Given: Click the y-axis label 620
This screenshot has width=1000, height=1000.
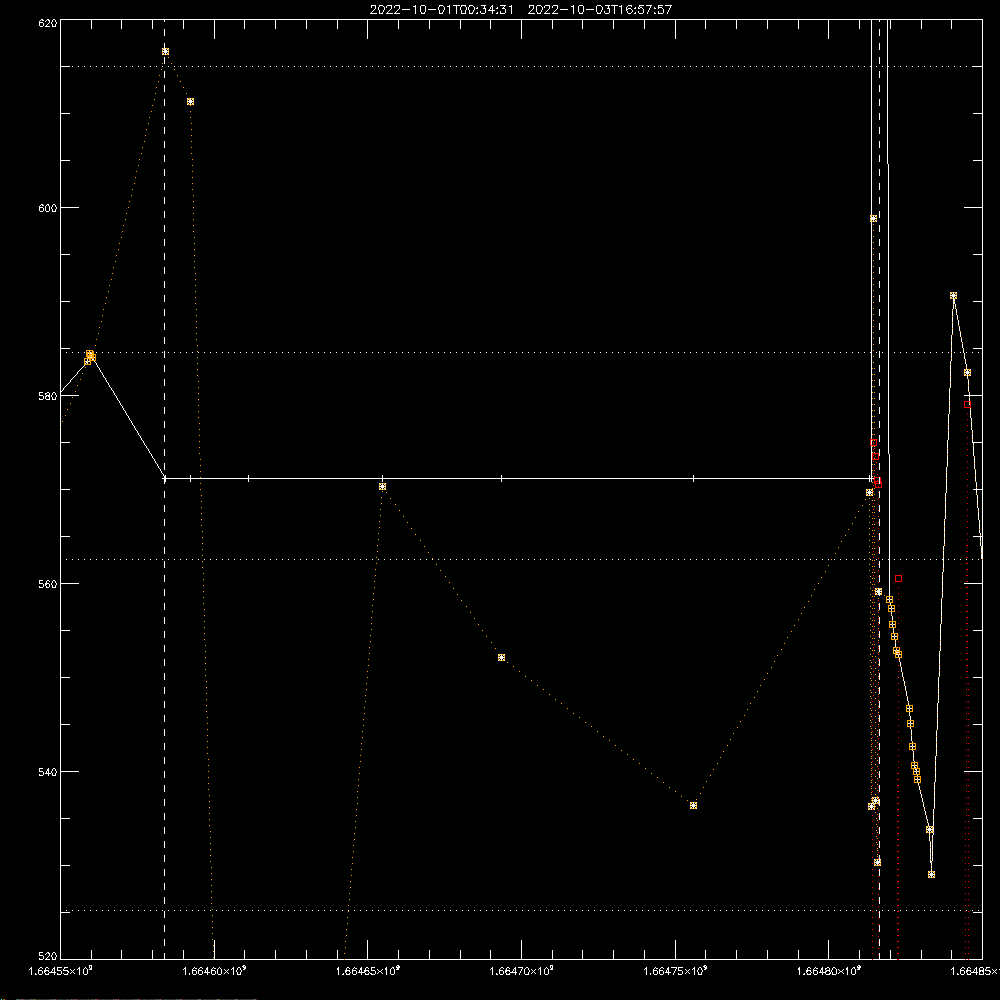Looking at the screenshot, I should click(x=48, y=24).
